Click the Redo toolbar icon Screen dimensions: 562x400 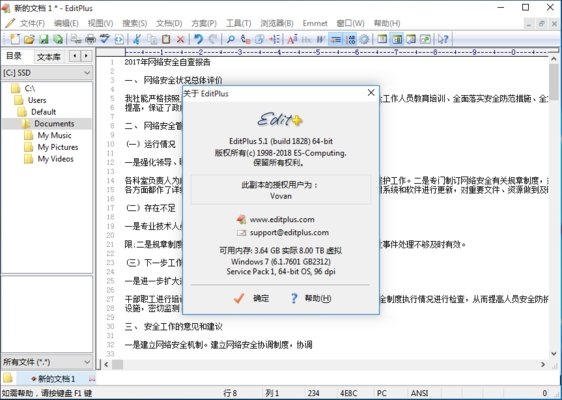pos(213,39)
